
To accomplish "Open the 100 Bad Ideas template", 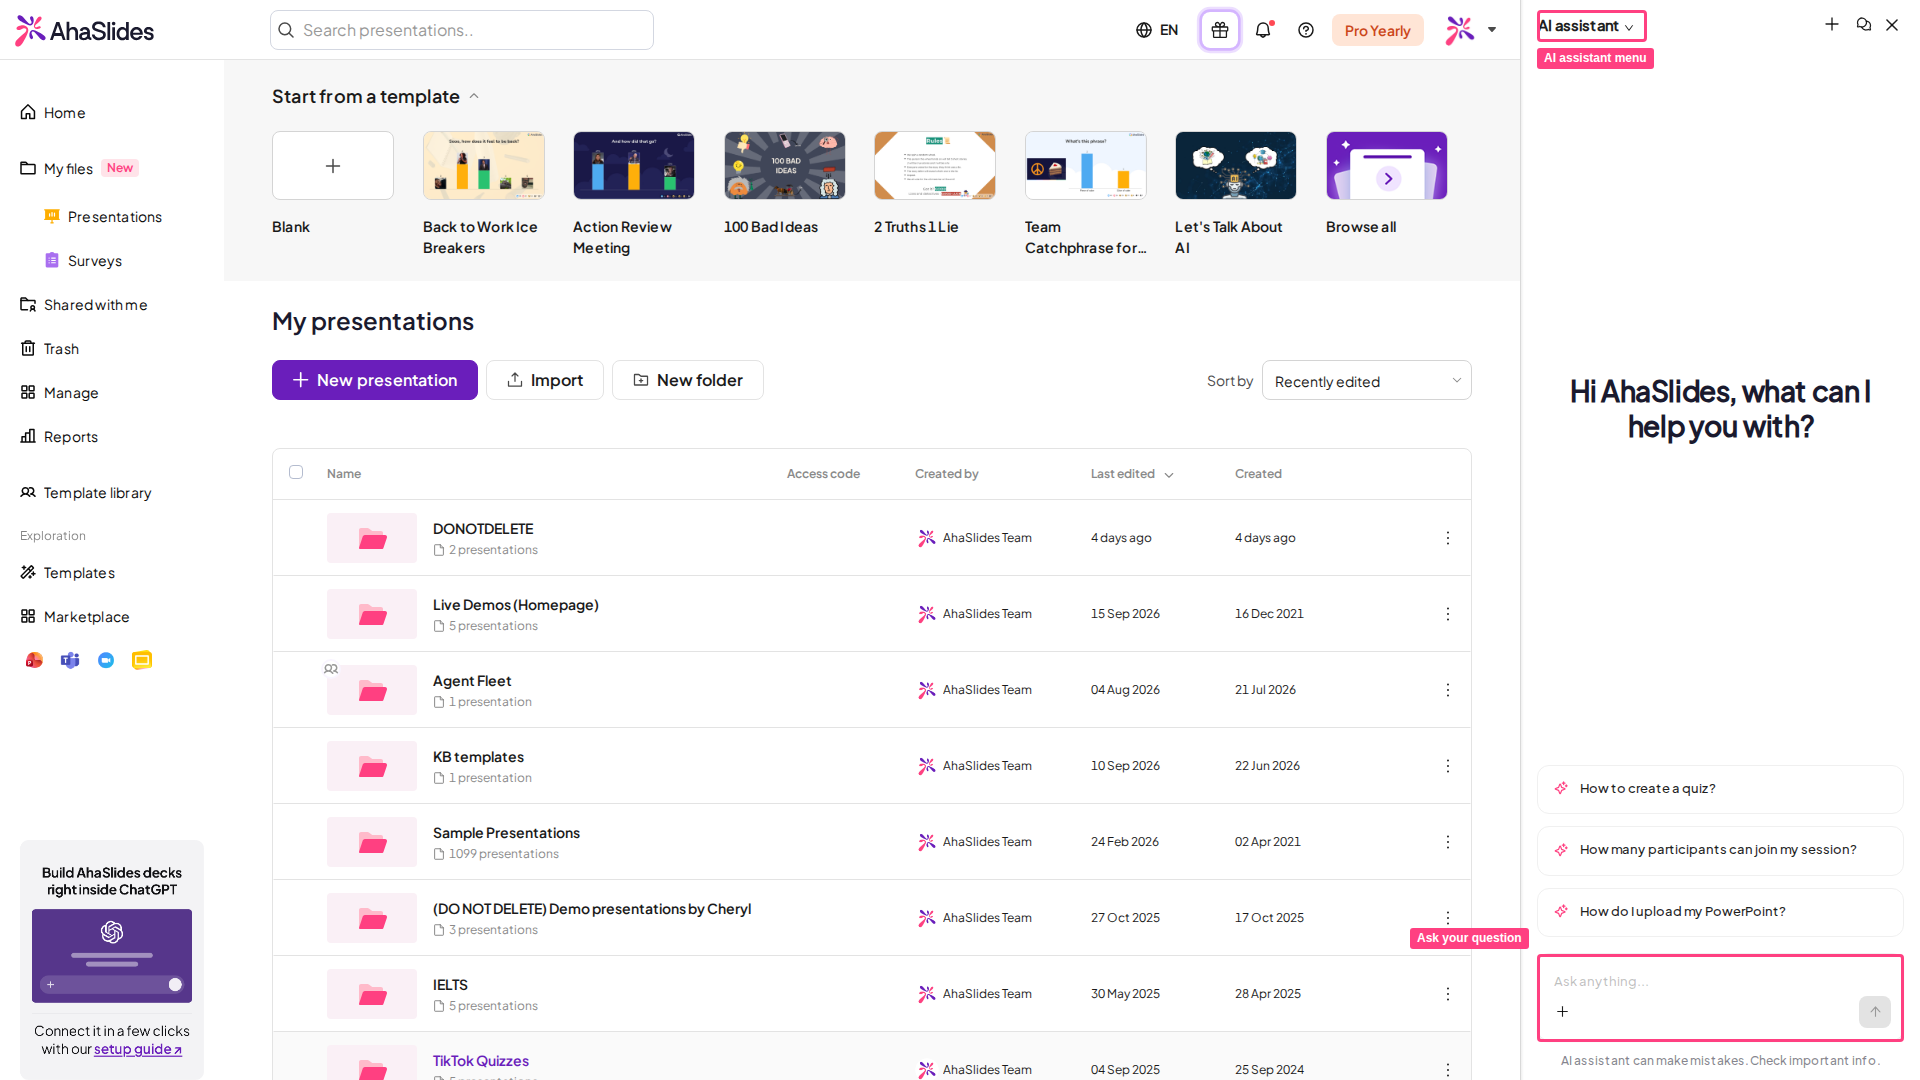I will tap(785, 166).
